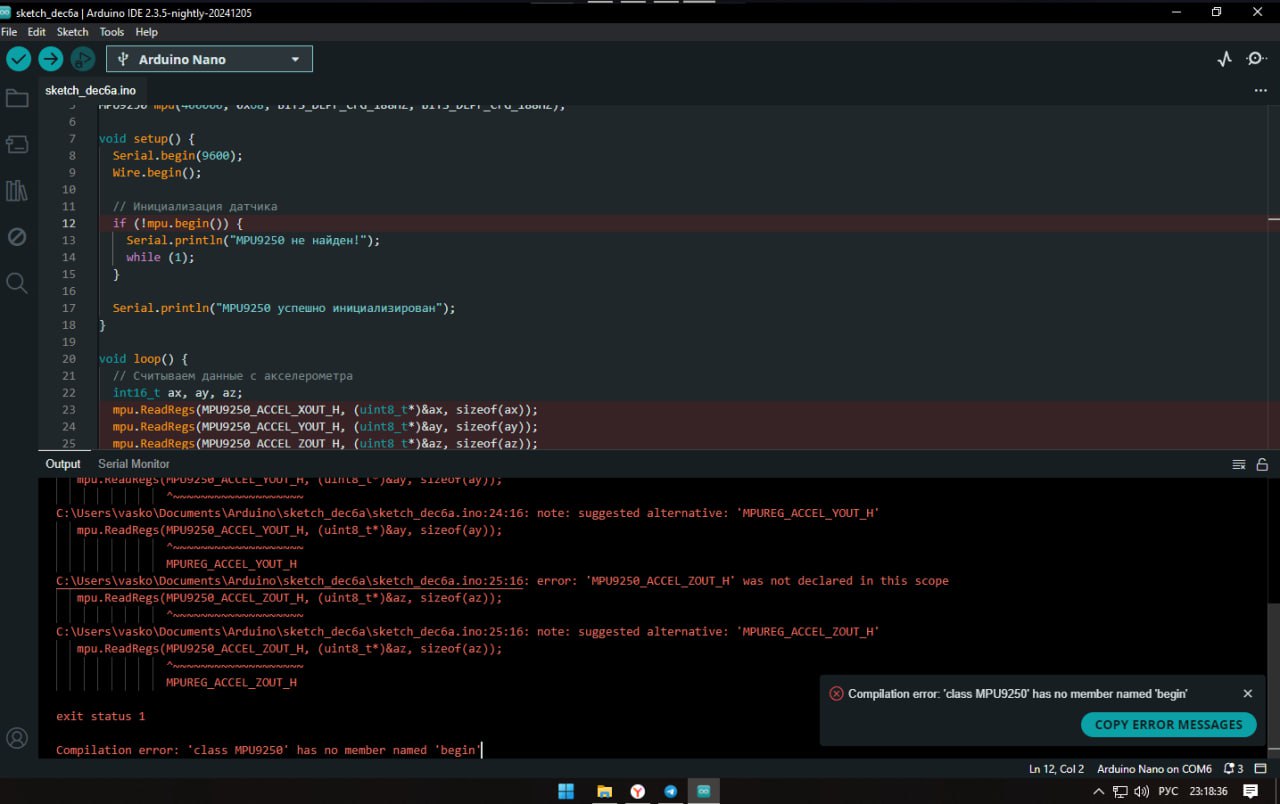
Task: Click Arduino Nano on COM6 in status bar
Action: 1154,769
